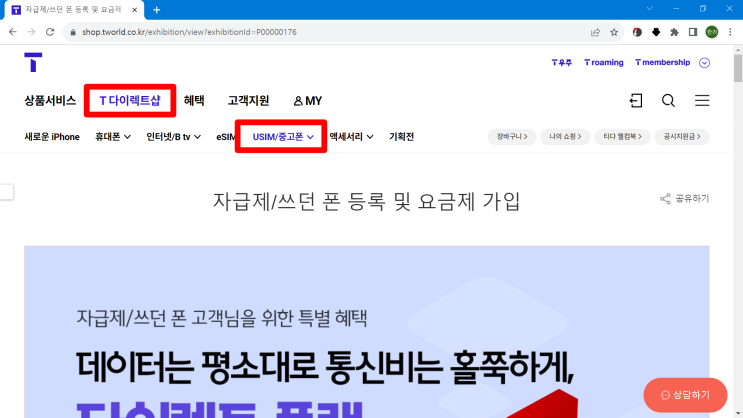Click the T우주 link
This screenshot has width=743, height=418.
pos(562,63)
